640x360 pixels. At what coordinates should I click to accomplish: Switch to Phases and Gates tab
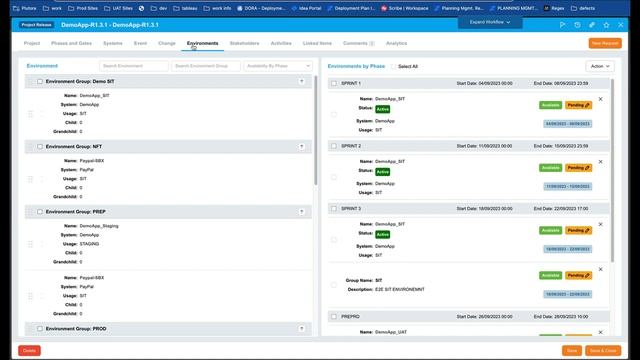click(x=71, y=43)
